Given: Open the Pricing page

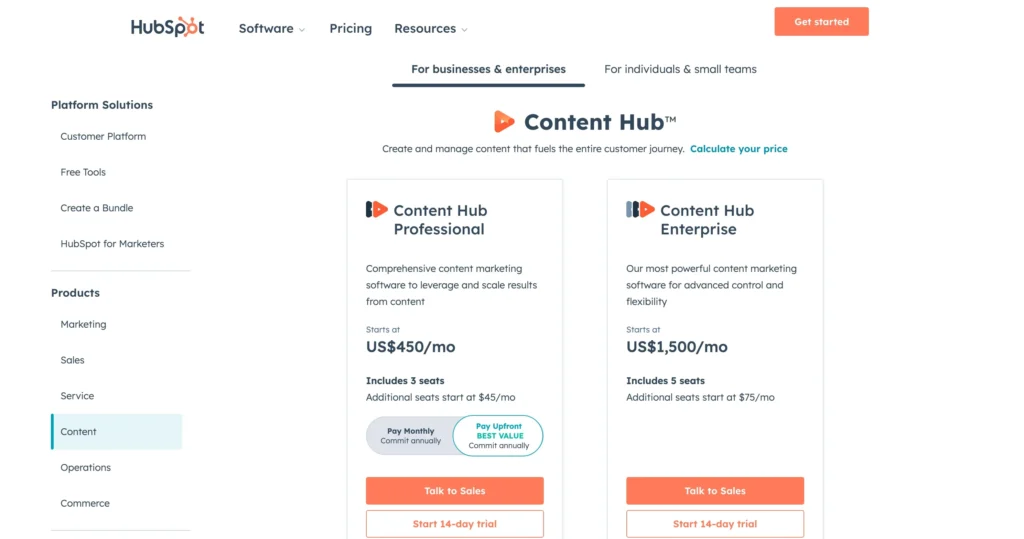Looking at the screenshot, I should [x=350, y=29].
